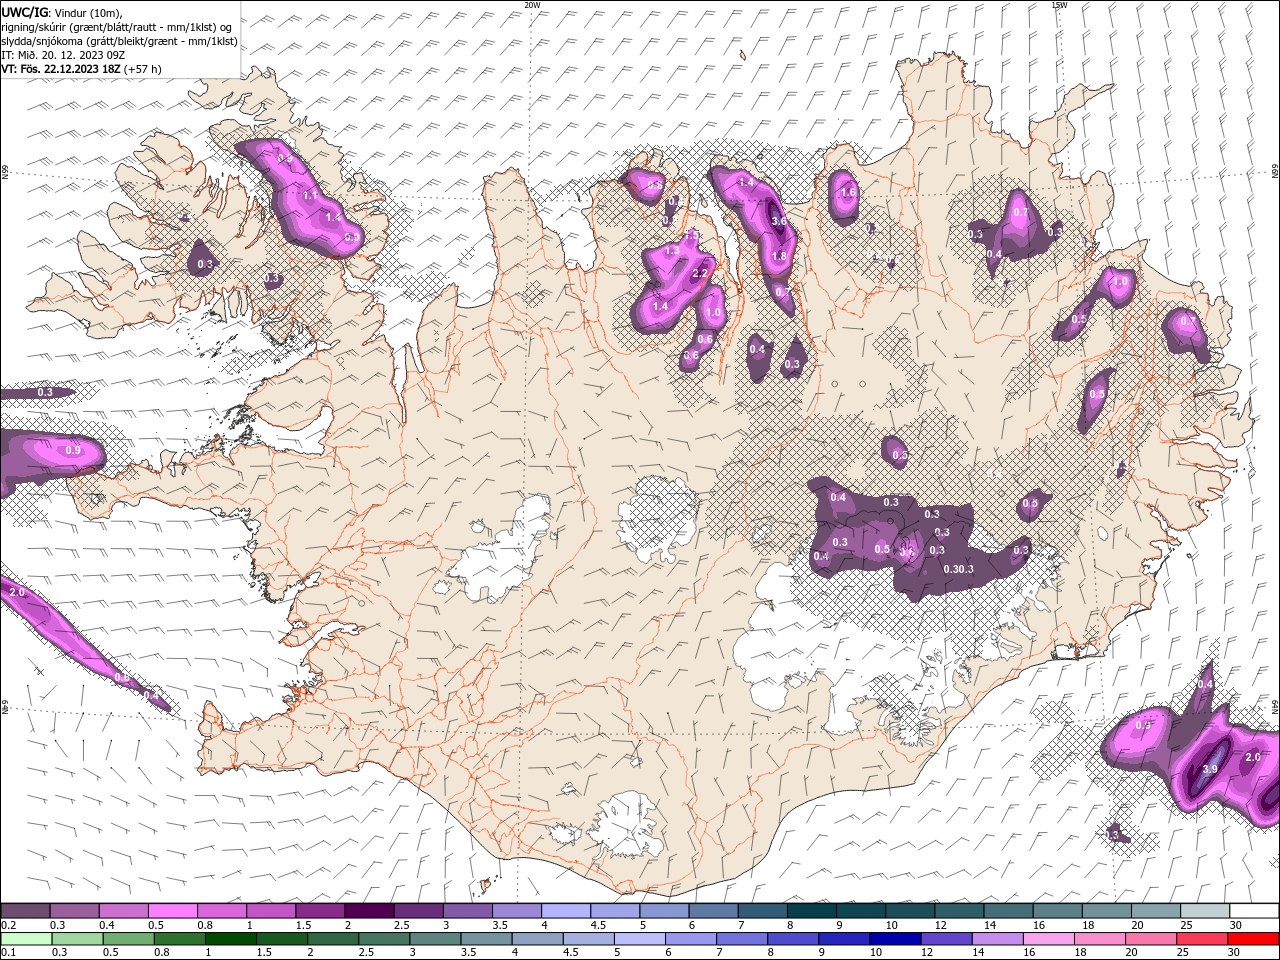1280x960 pixels.
Task: Click the white Mýrdalsjökull glacier on the south coast
Action: (x=627, y=825)
